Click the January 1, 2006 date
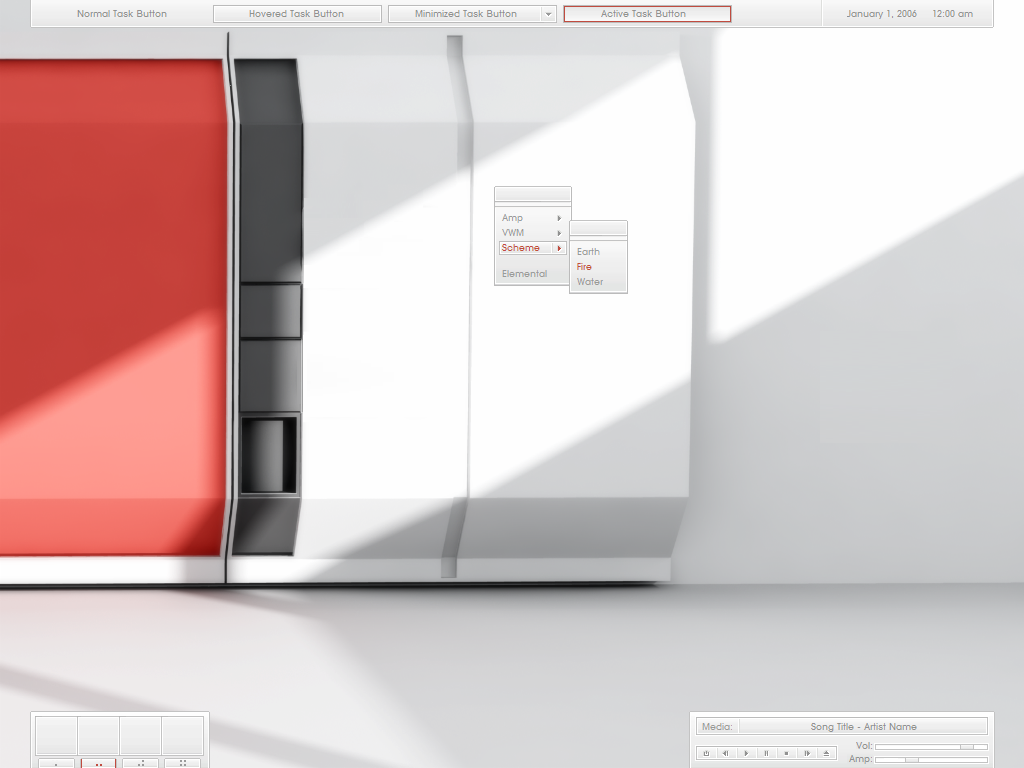Image resolution: width=1024 pixels, height=768 pixels. pos(882,14)
